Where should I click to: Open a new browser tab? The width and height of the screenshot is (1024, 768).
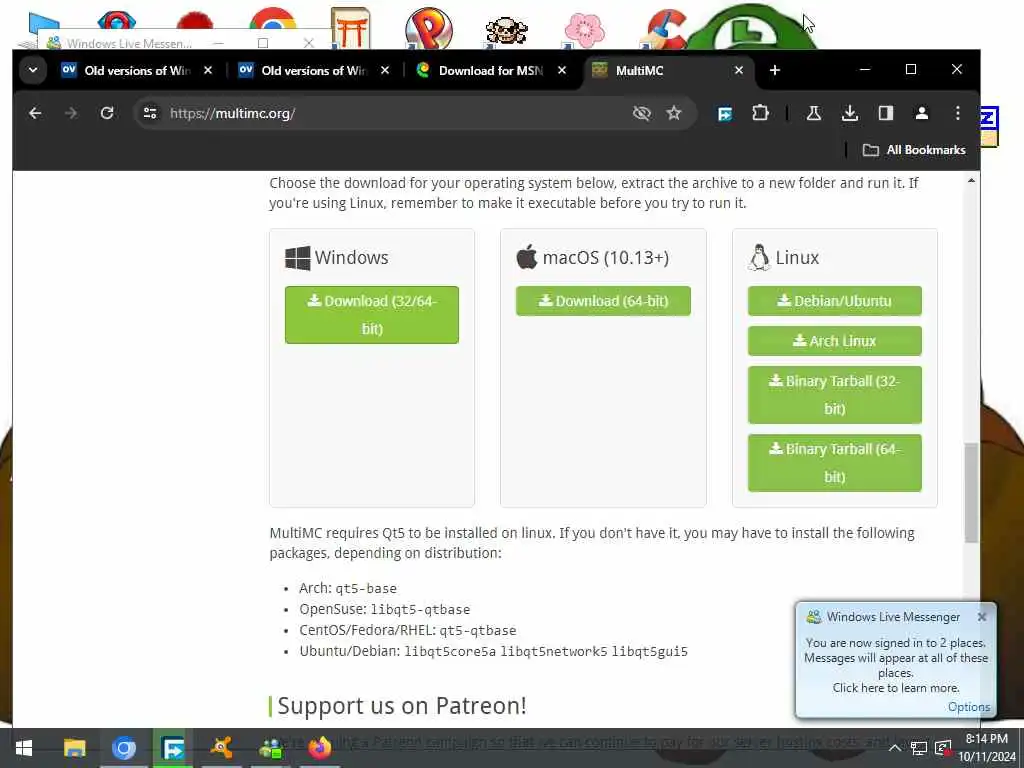(775, 70)
